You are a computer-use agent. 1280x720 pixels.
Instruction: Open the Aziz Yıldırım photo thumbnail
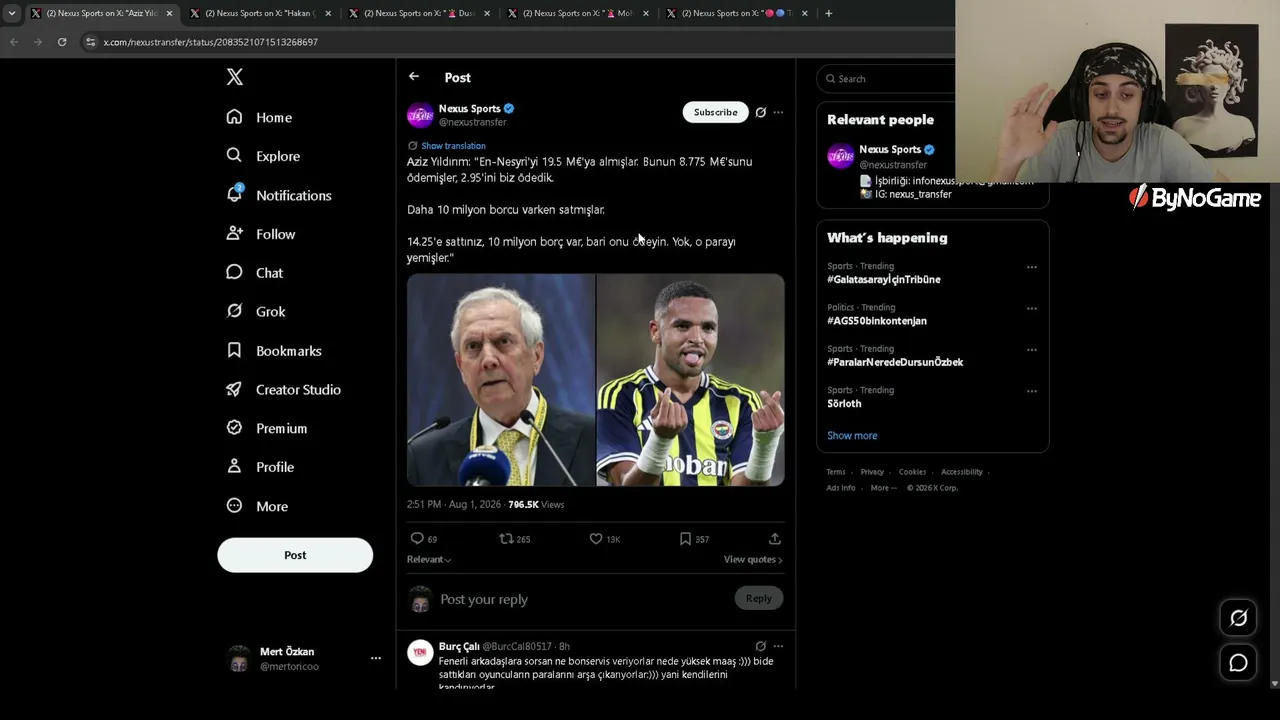501,380
